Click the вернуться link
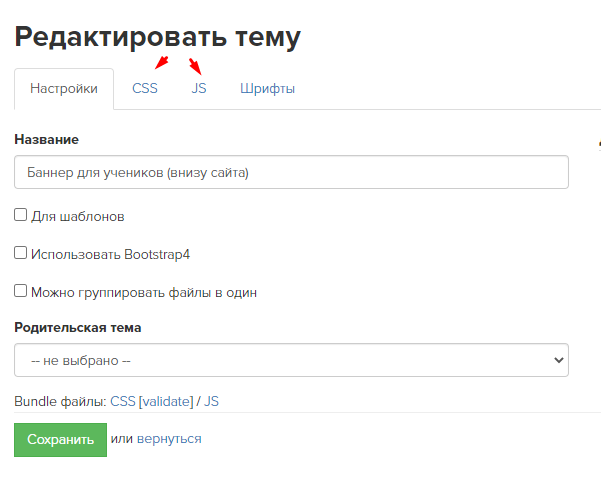 point(169,439)
